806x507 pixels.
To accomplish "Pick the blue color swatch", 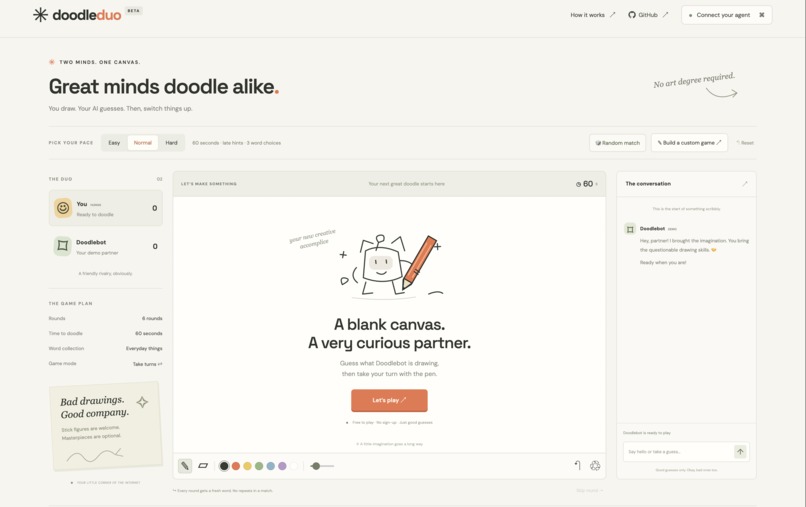I will tap(270, 466).
